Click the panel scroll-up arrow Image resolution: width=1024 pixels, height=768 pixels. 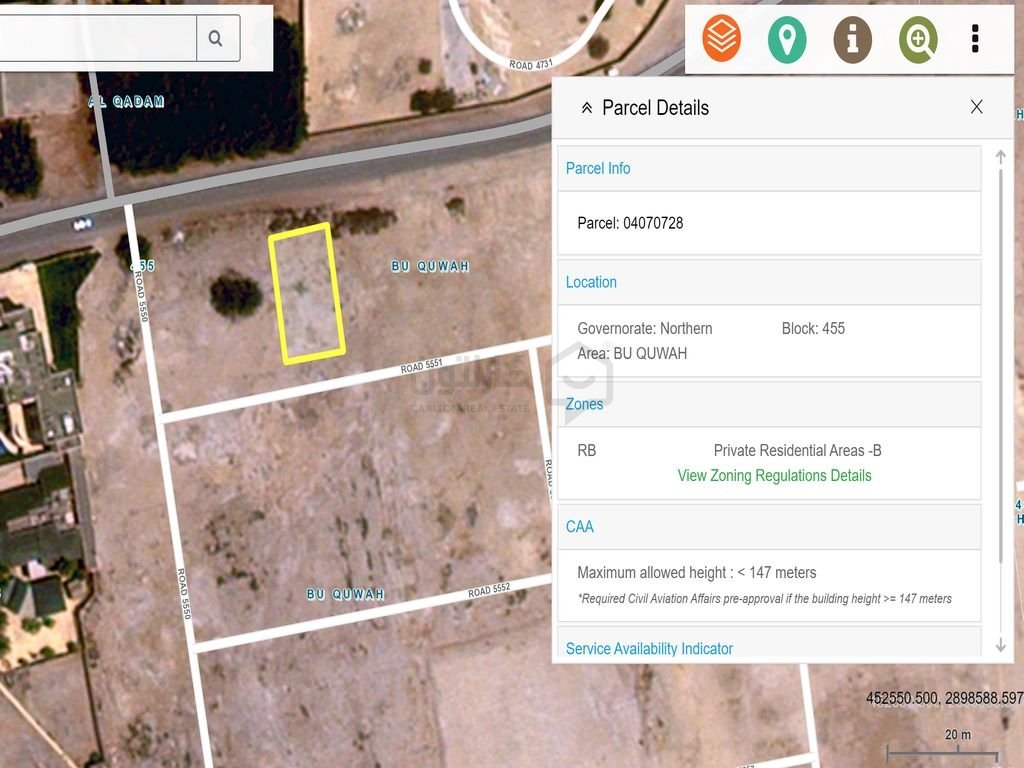1000,157
